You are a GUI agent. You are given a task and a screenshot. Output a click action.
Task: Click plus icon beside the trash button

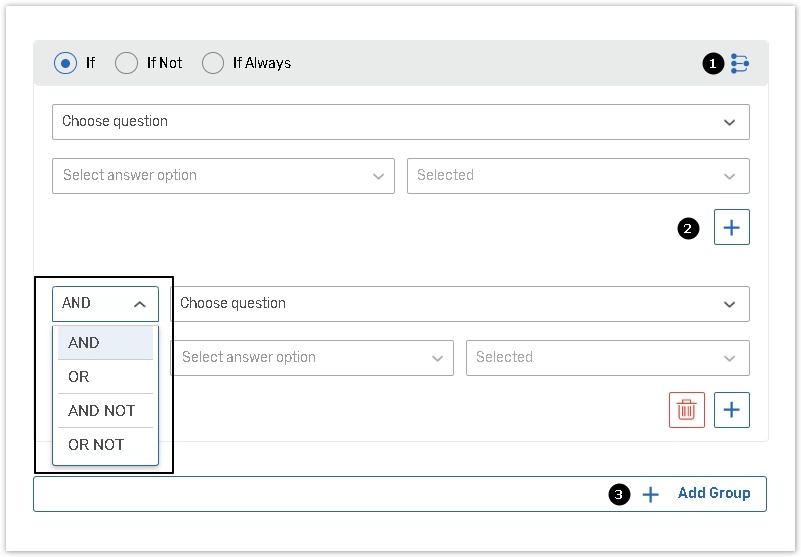click(x=731, y=410)
